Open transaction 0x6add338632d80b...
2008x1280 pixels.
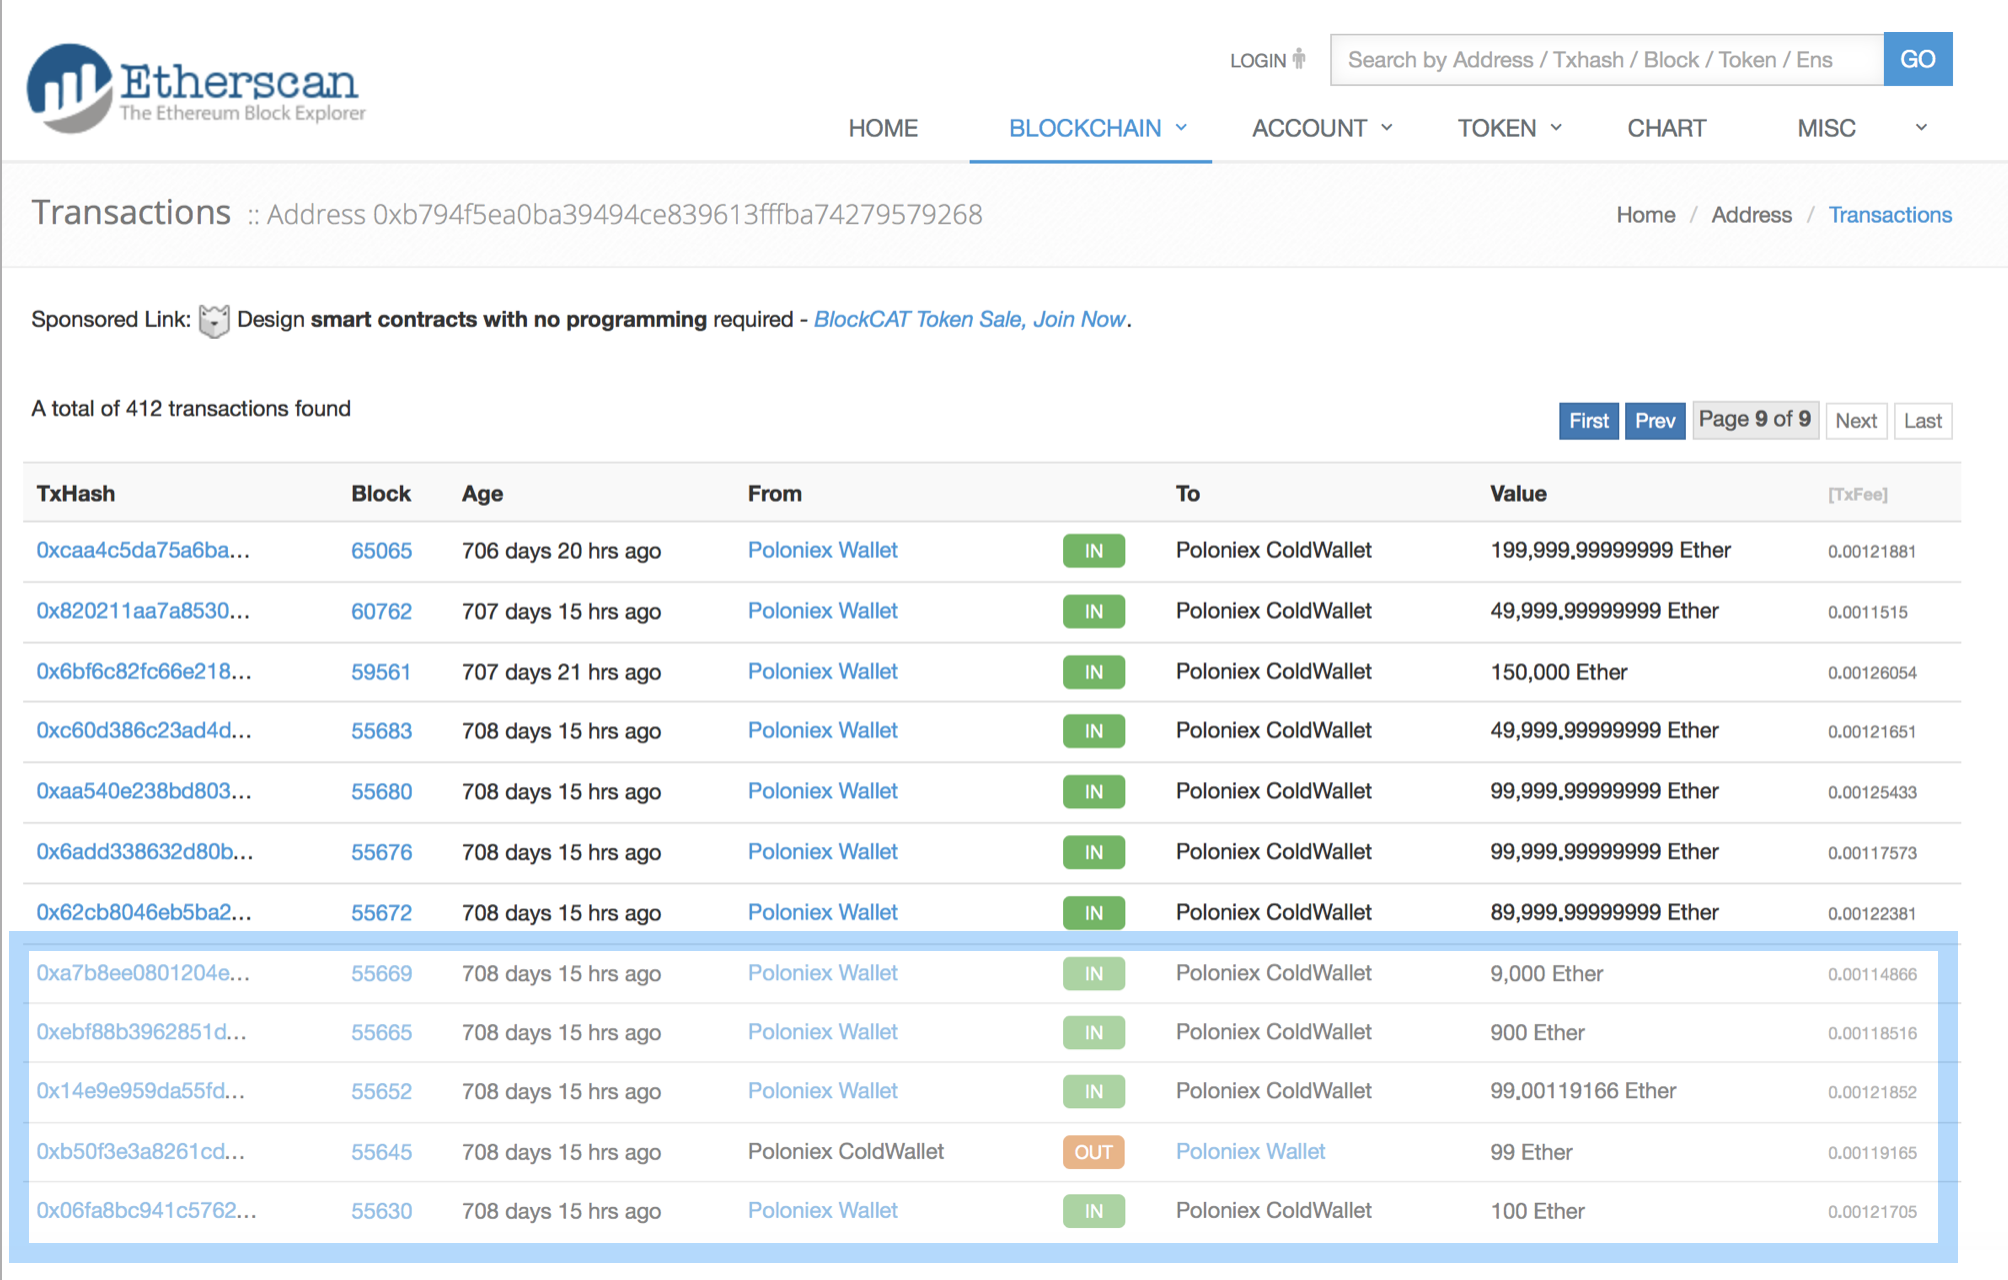tap(145, 851)
